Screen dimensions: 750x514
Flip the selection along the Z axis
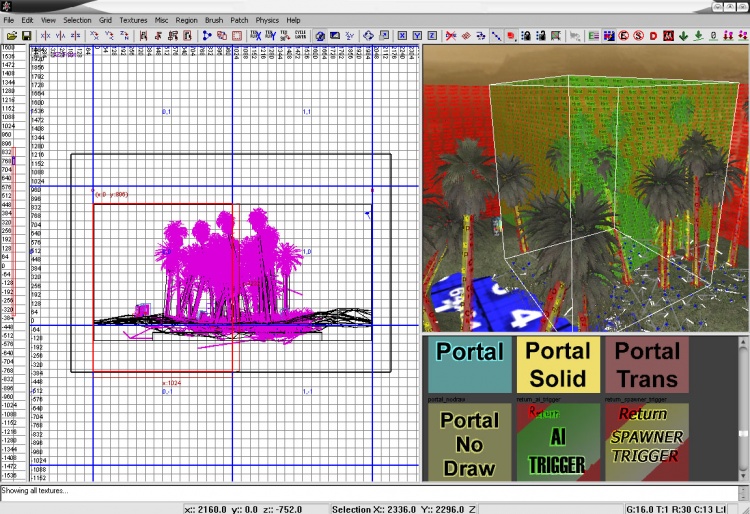[x=75, y=36]
